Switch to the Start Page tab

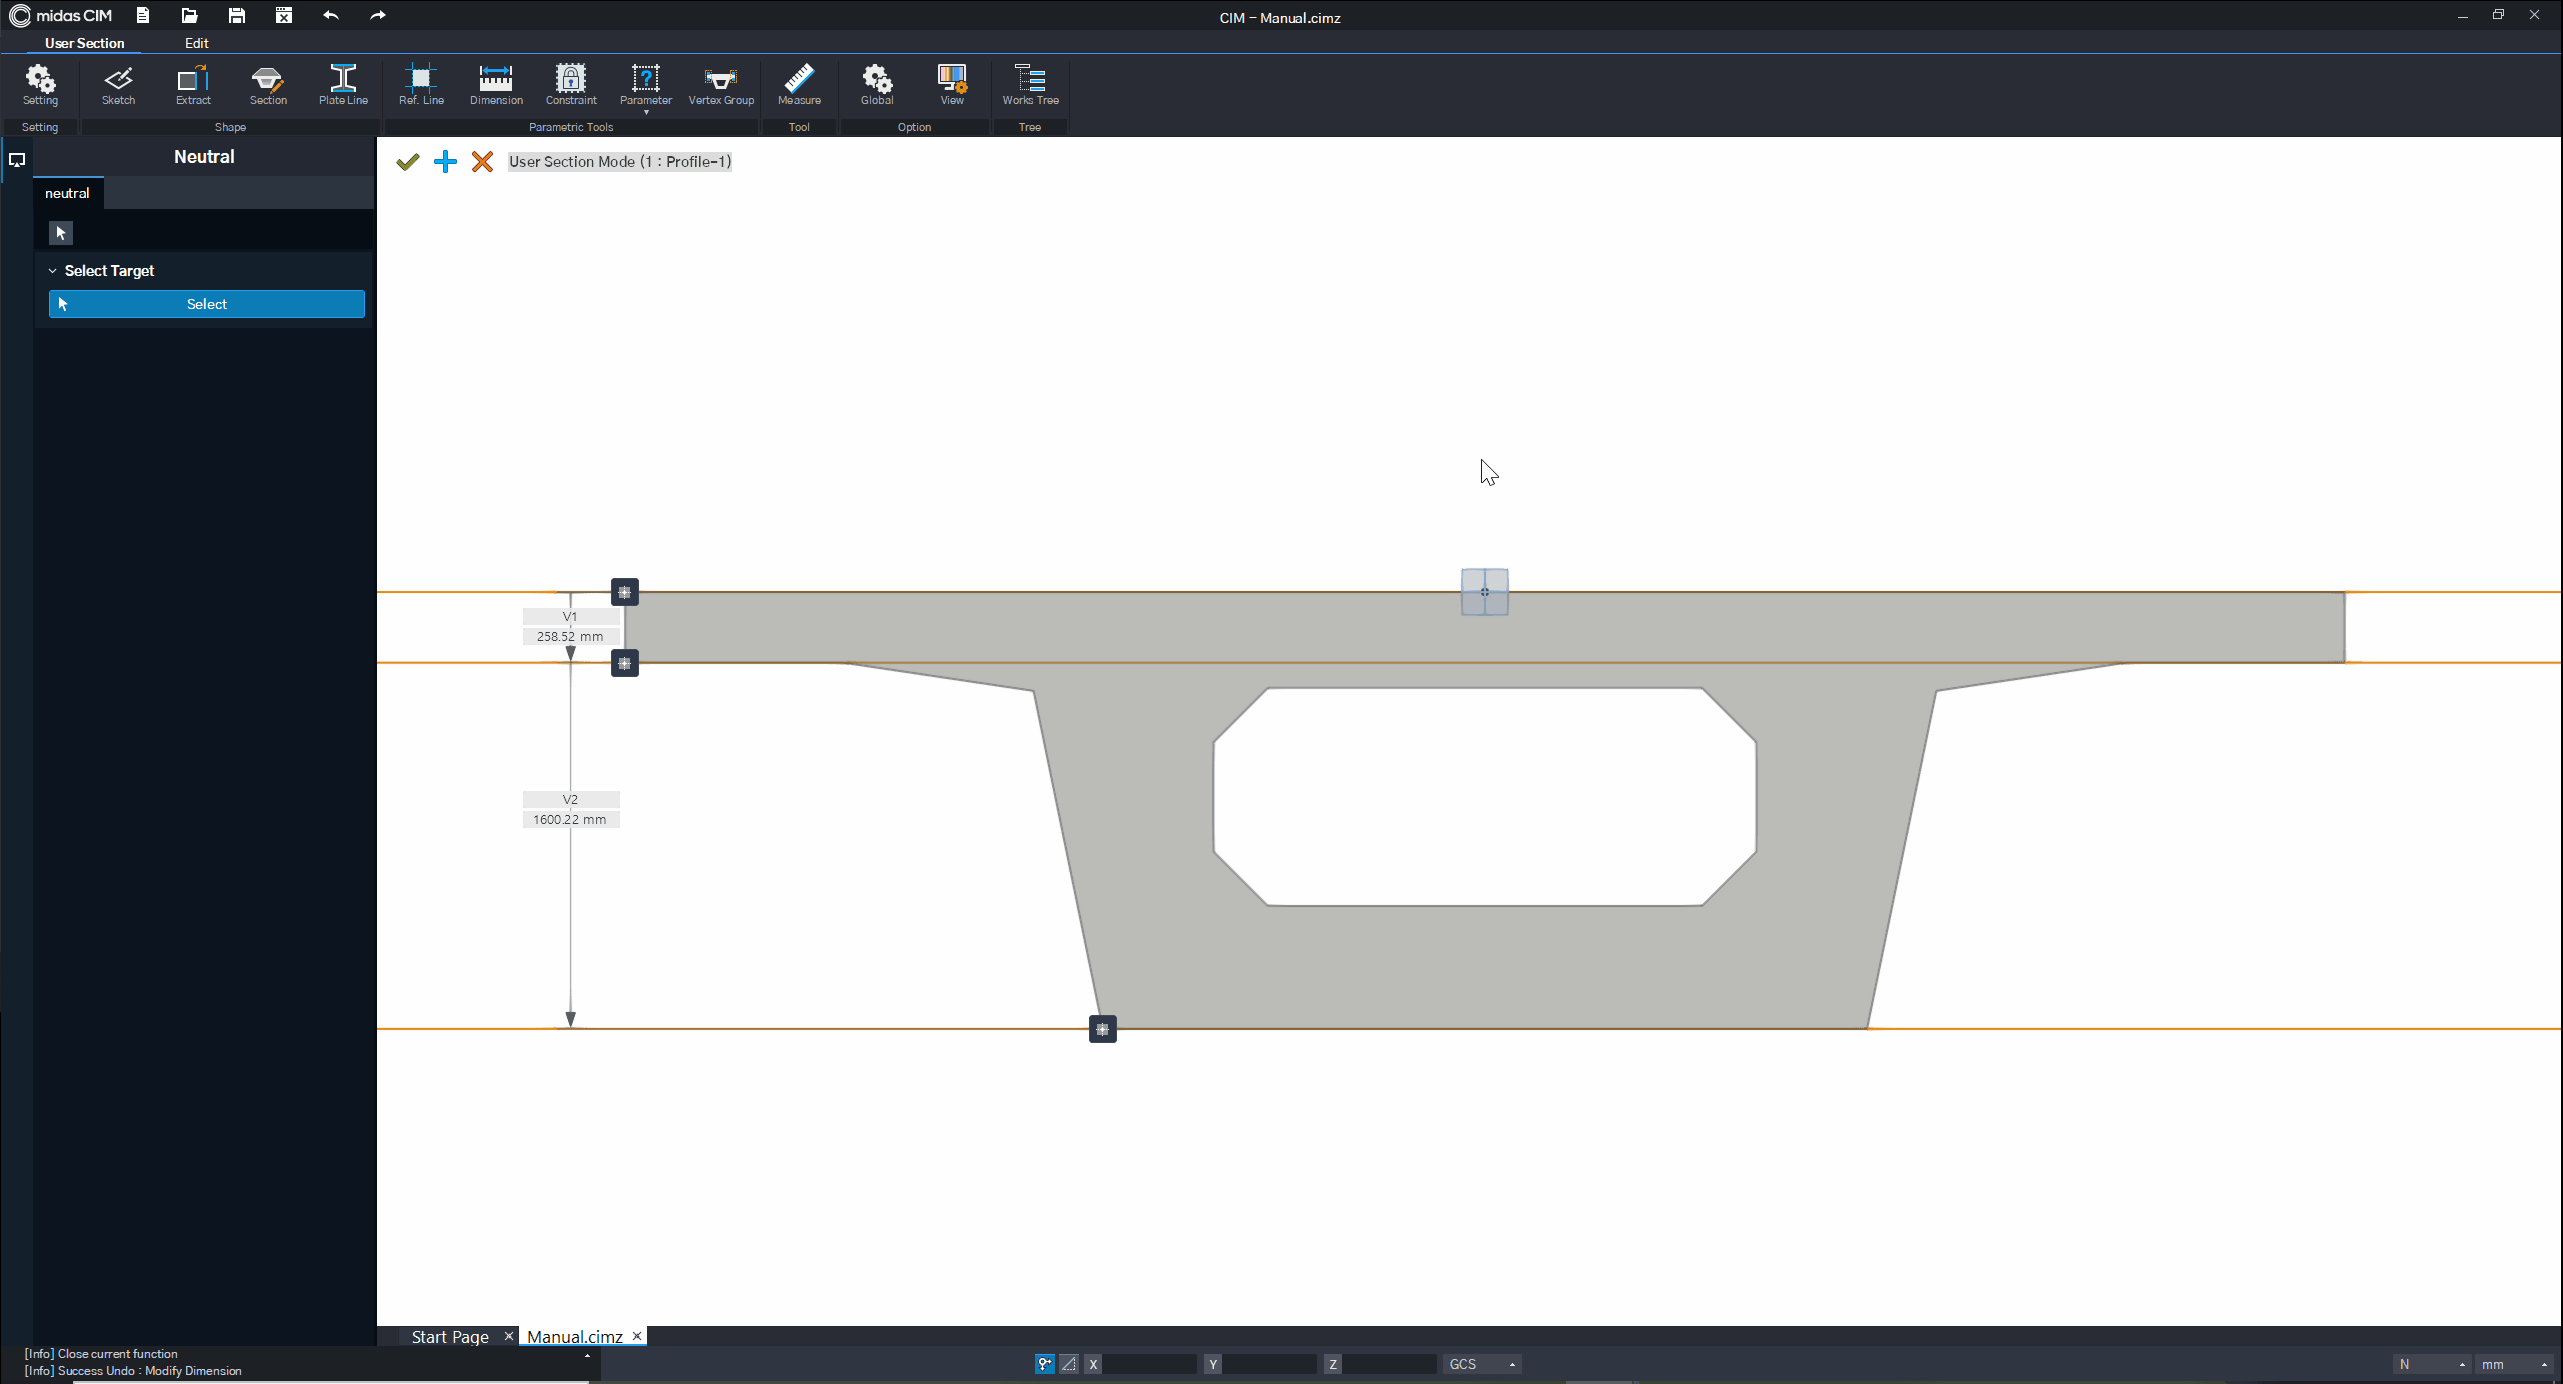pyautogui.click(x=450, y=1337)
